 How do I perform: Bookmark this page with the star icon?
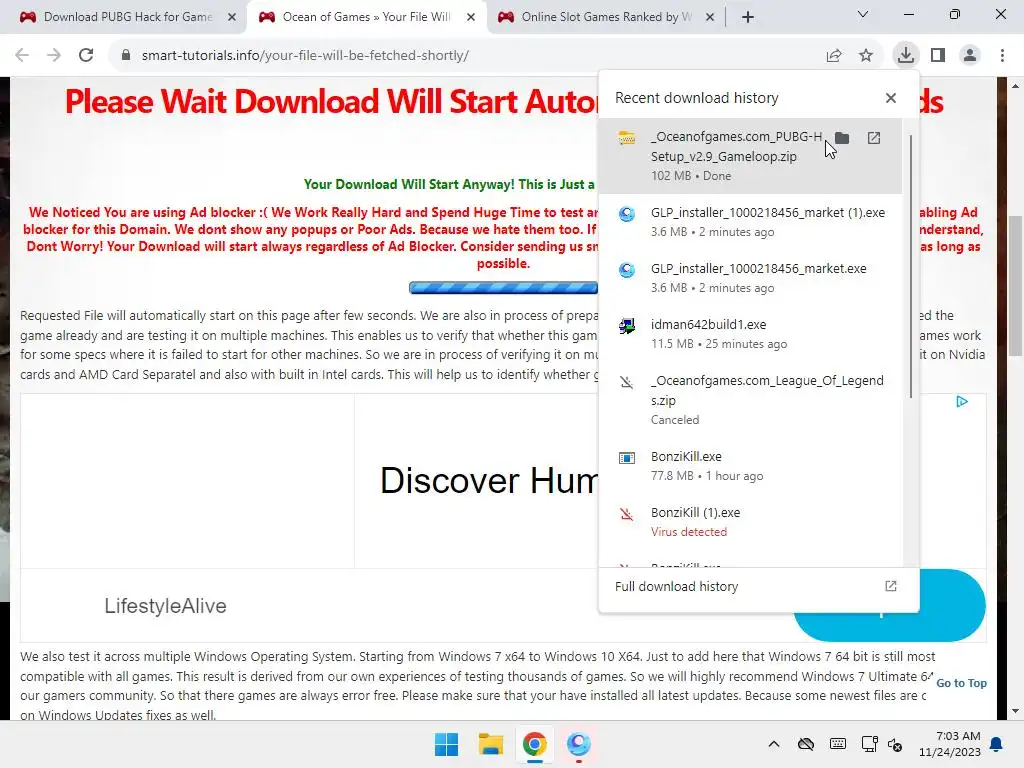(x=866, y=56)
